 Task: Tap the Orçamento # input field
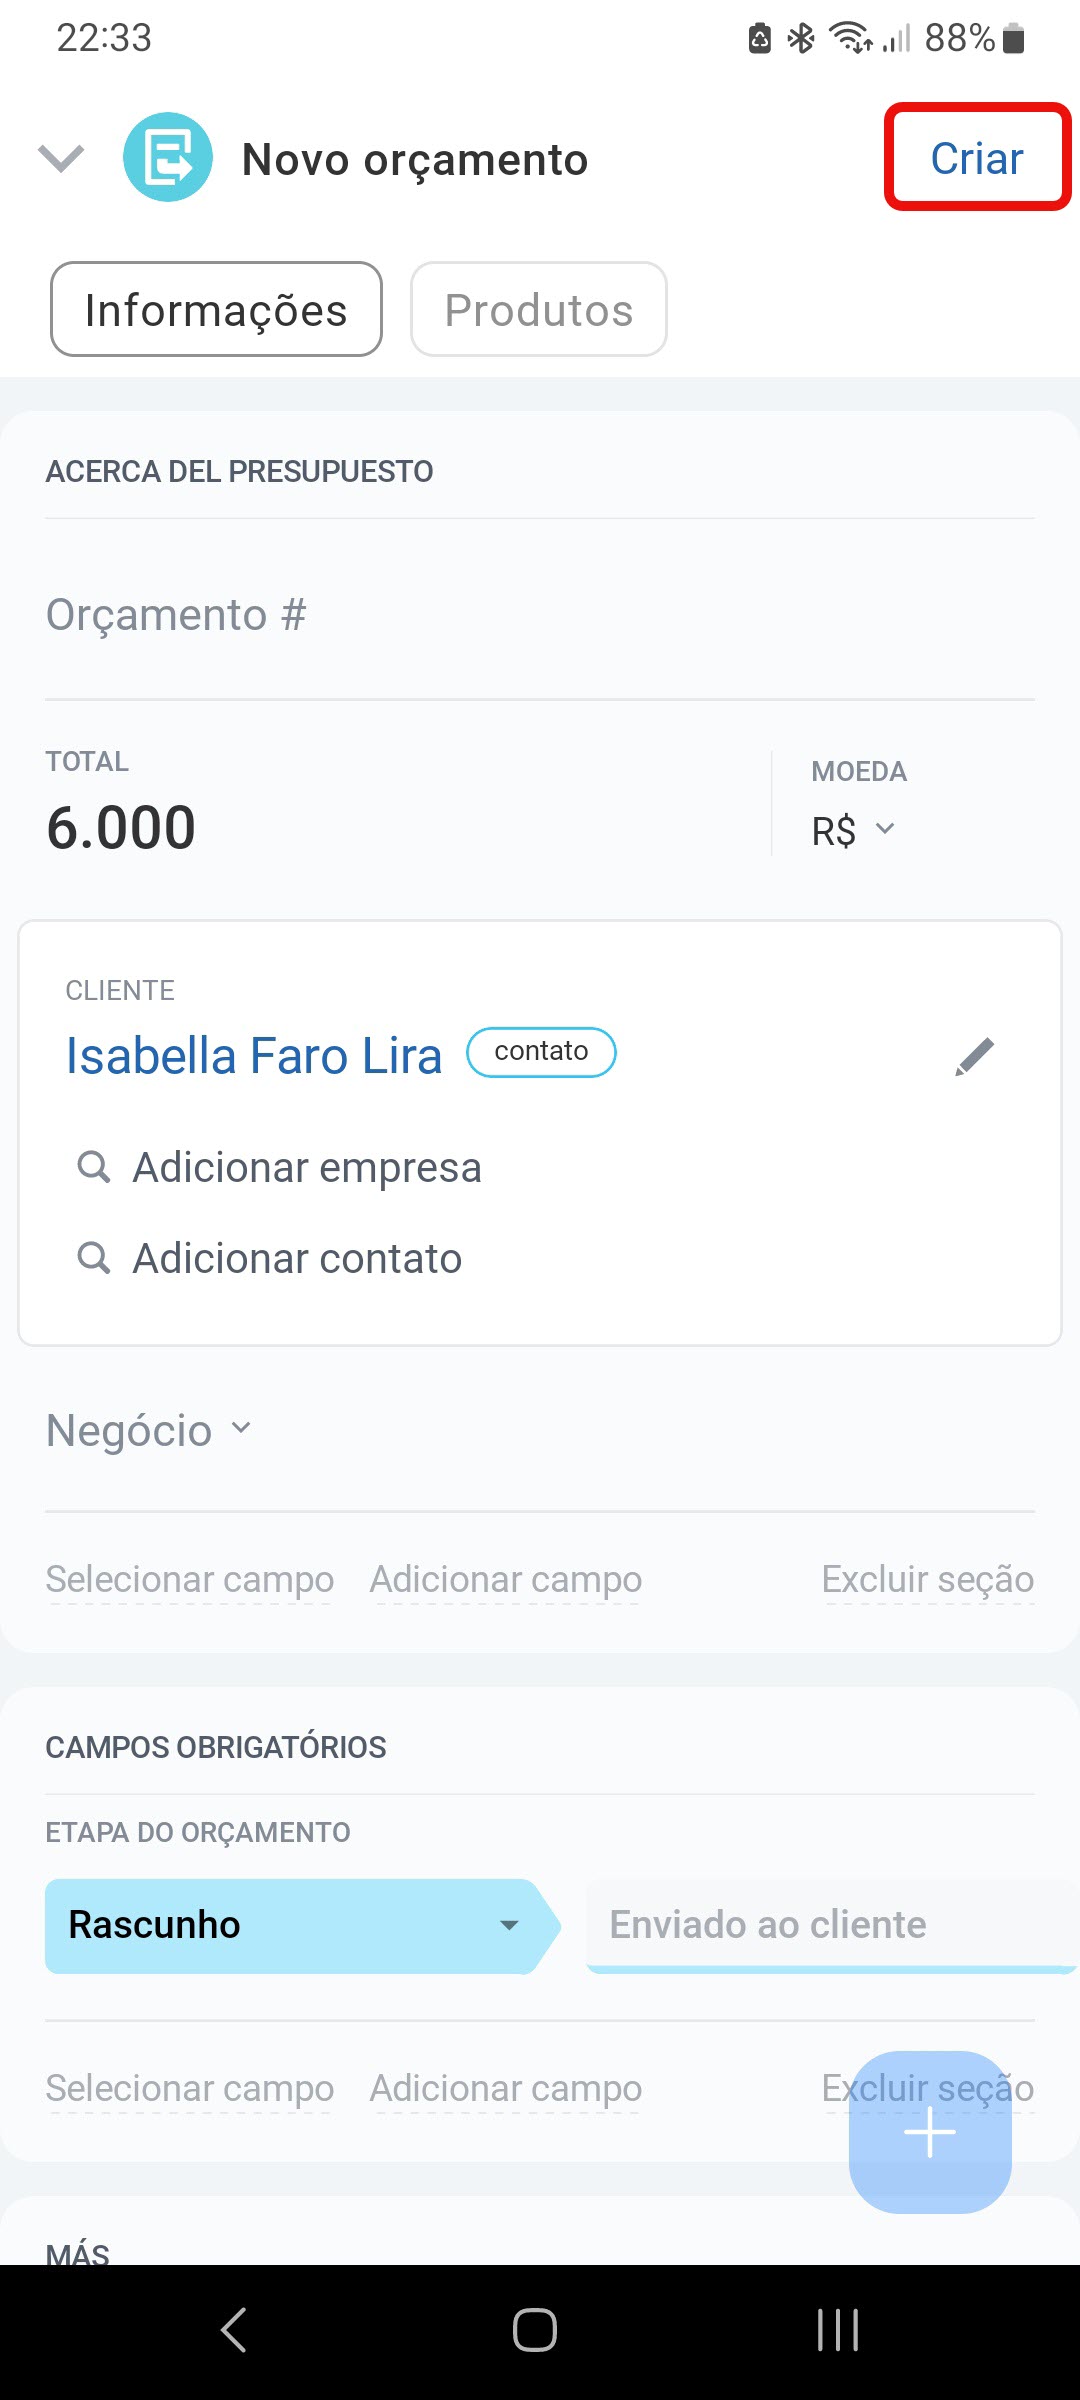tap(540, 615)
